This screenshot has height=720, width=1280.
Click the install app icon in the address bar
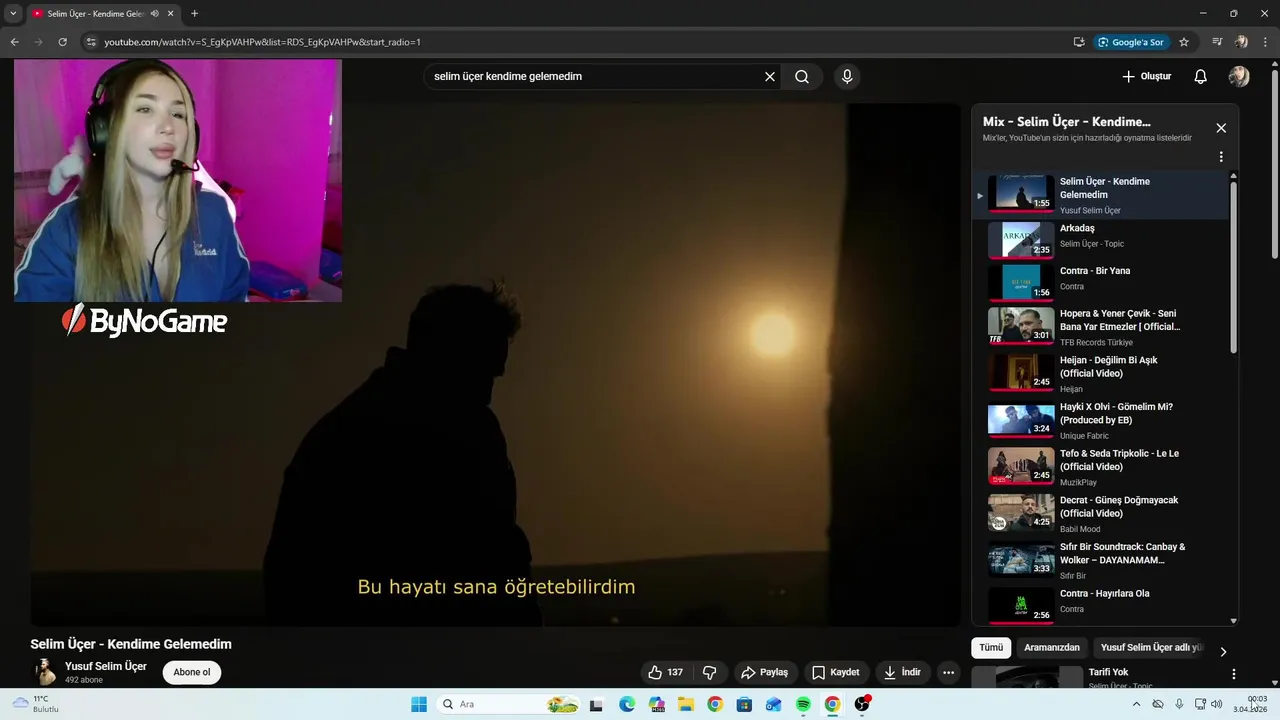(1079, 42)
